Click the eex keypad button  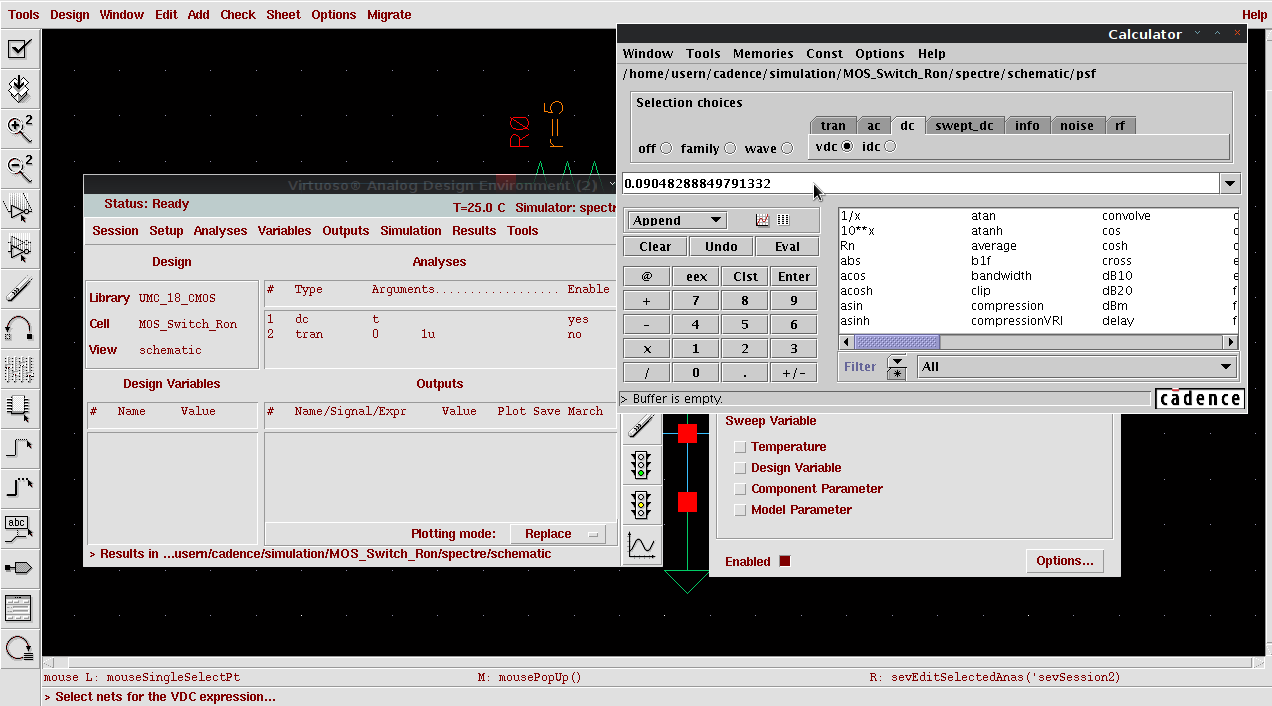[696, 277]
